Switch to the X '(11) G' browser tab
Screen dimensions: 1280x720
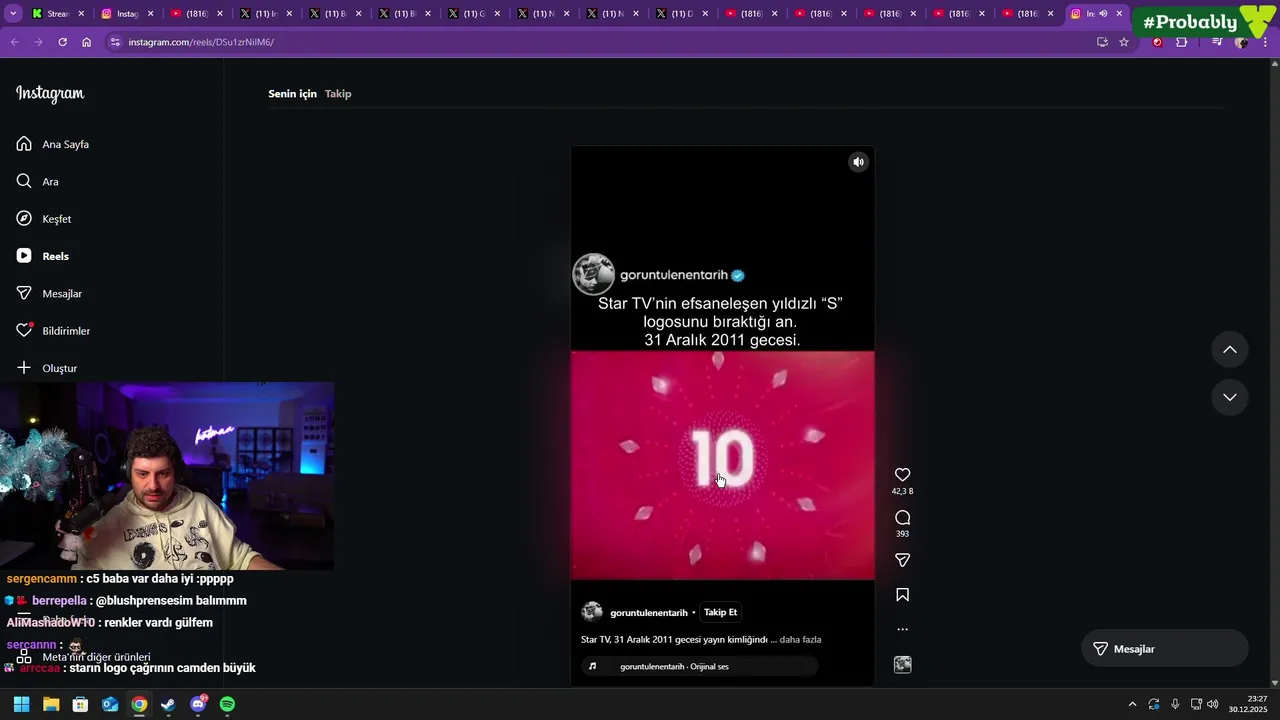[x=474, y=14]
